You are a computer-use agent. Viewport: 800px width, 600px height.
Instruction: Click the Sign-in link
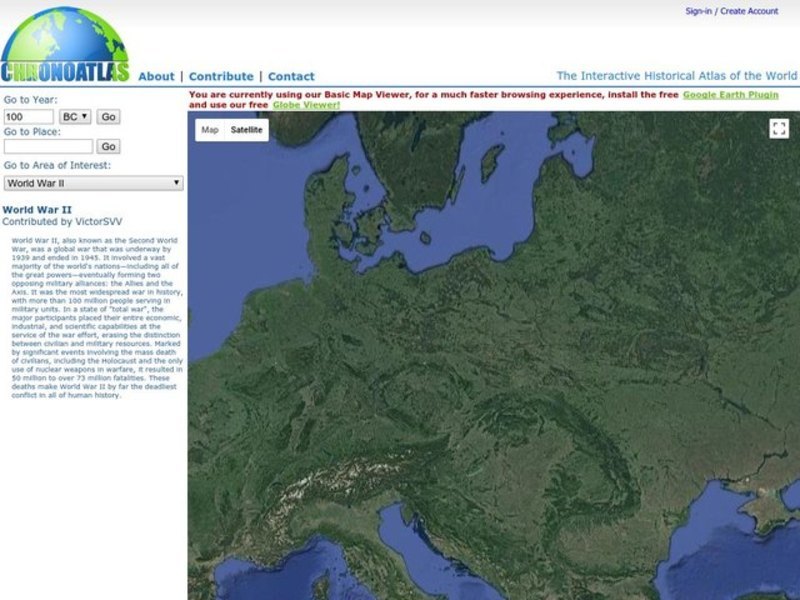700,11
